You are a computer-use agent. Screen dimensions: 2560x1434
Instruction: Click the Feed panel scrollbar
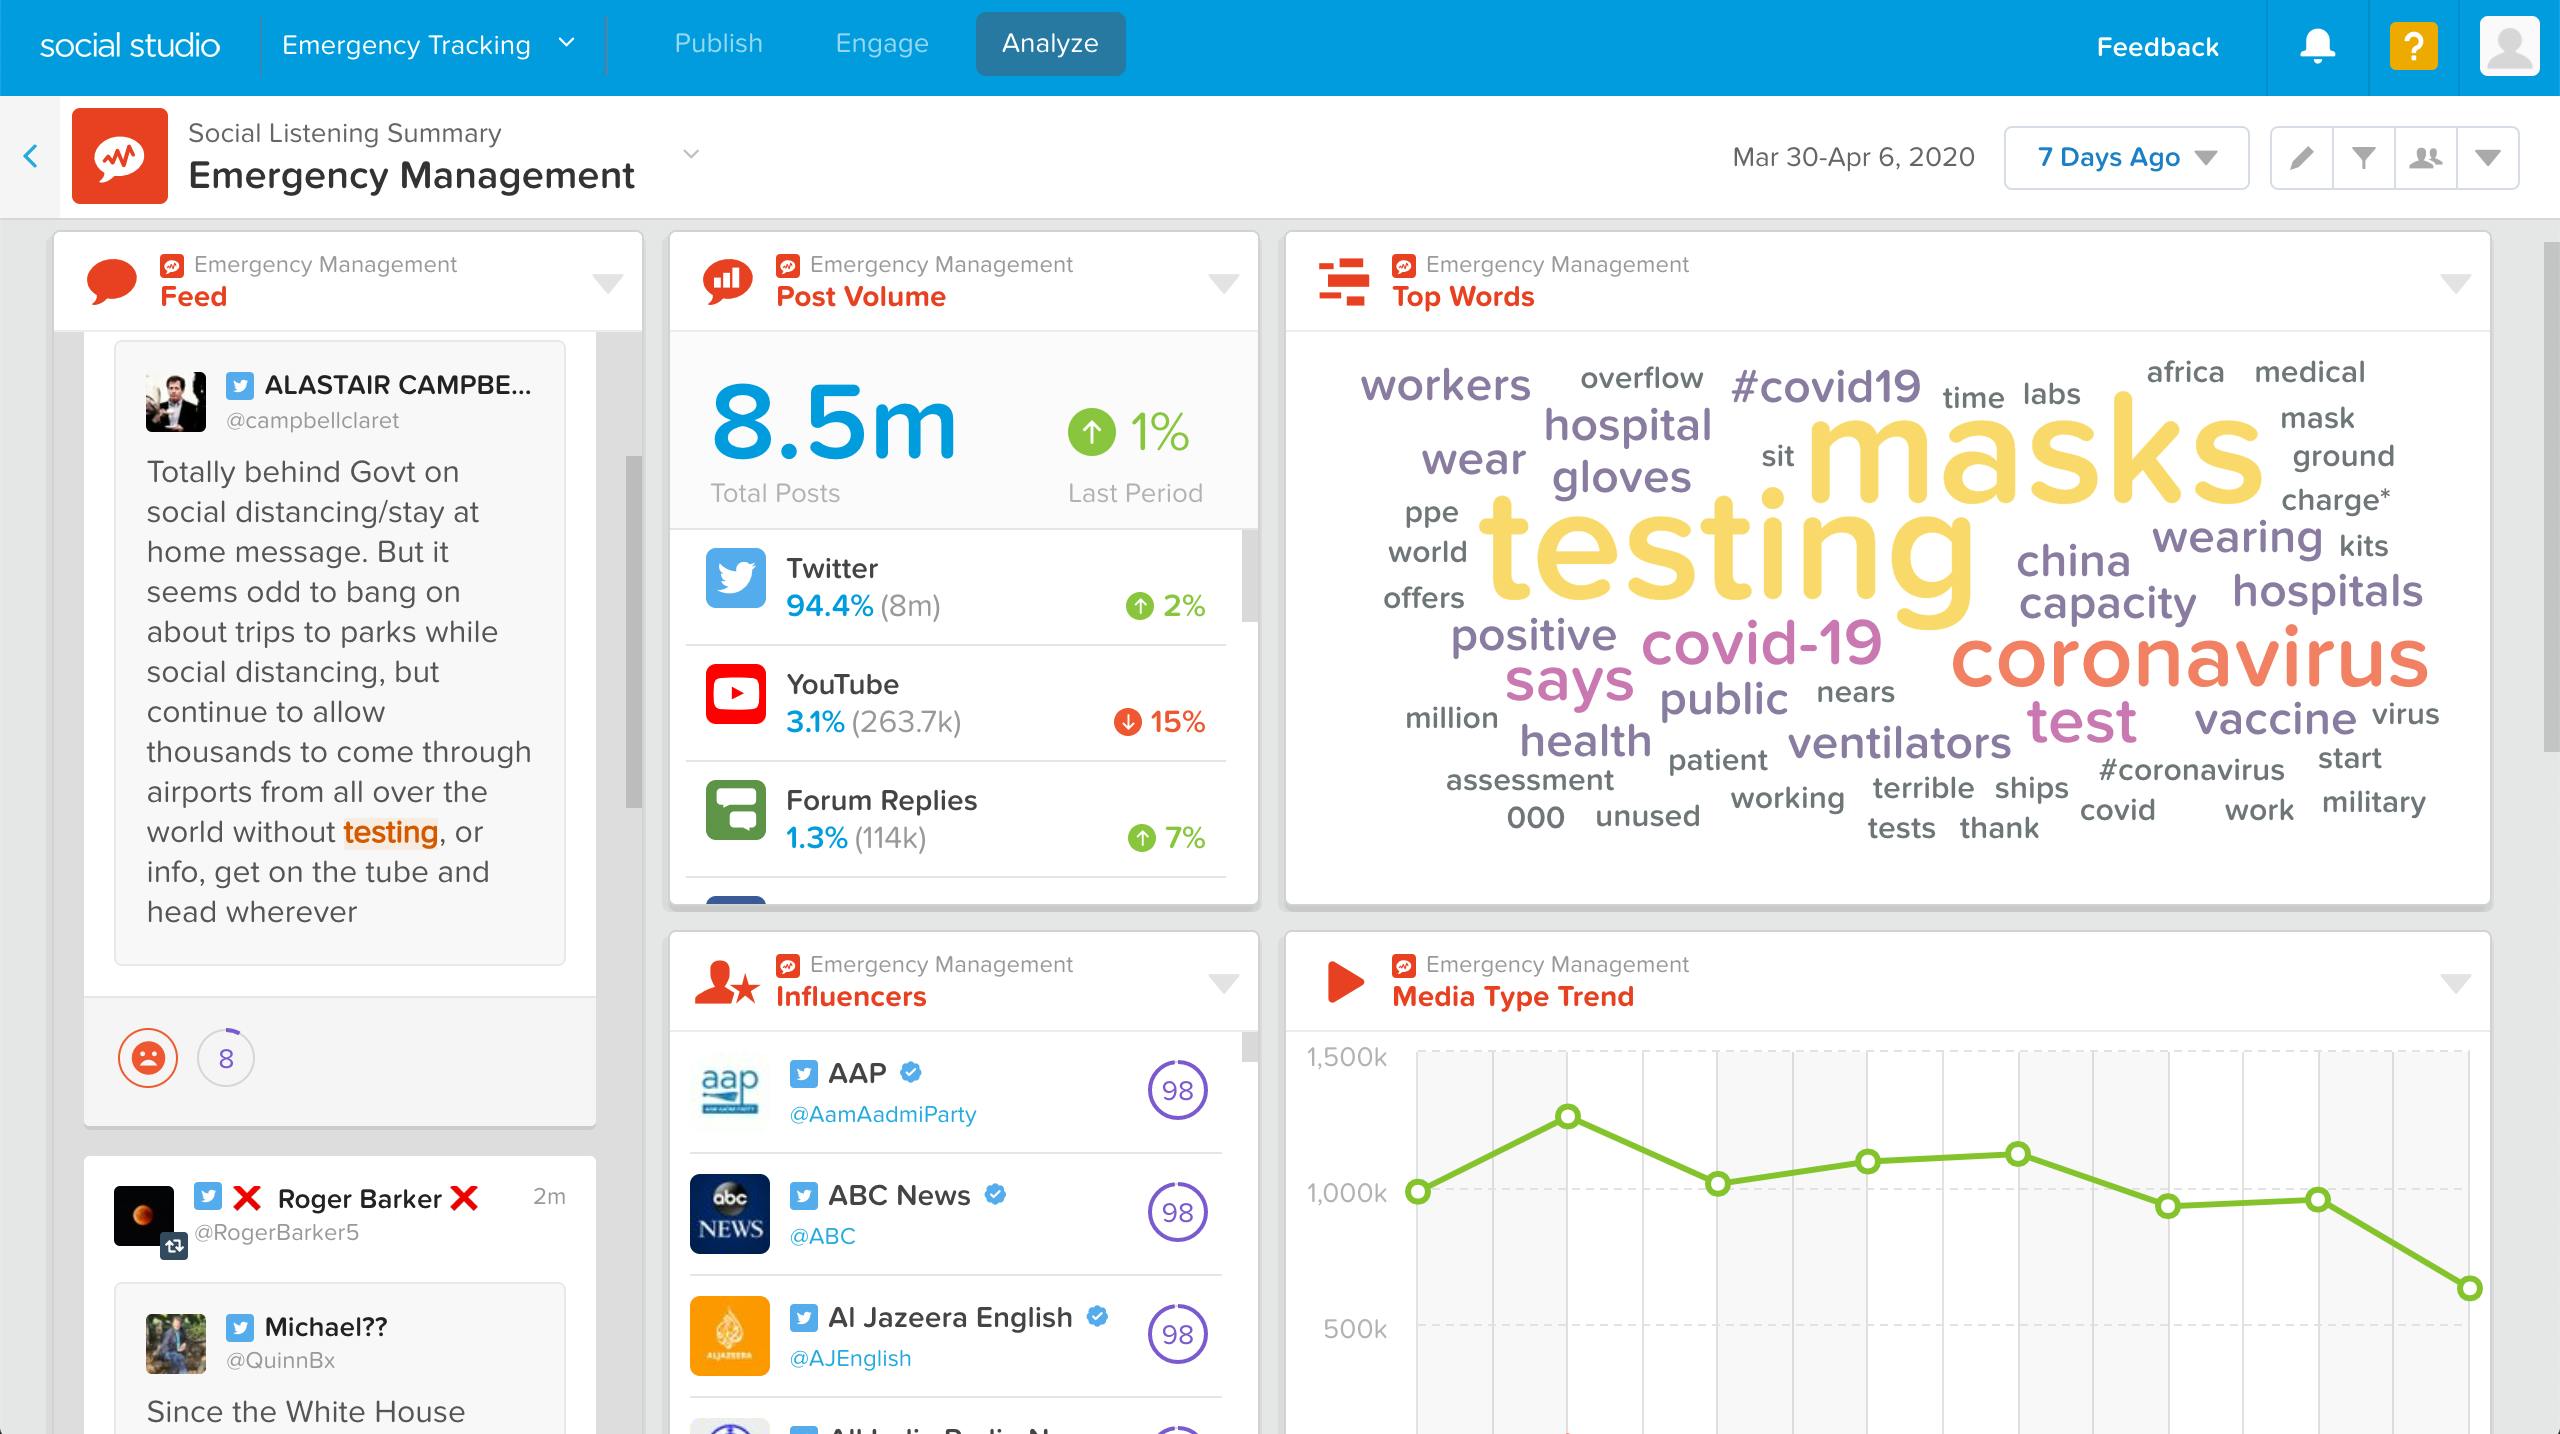coord(633,631)
